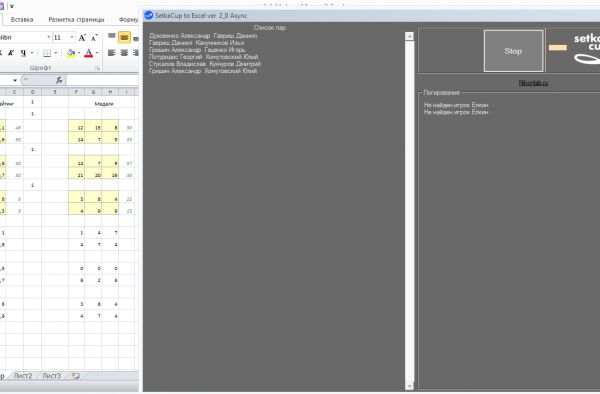Apply yellow fill color bucket

click(x=71, y=53)
